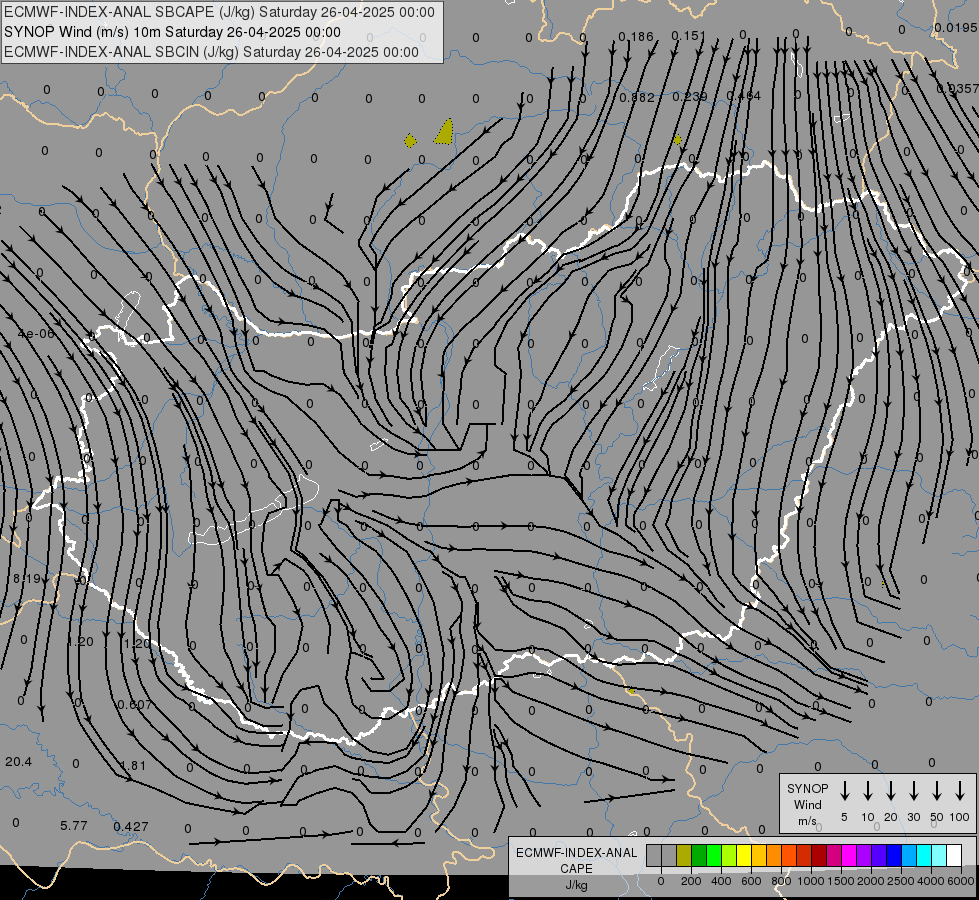Click the 10 m/s wind arrow in the SYNOP legend
The image size is (979, 900).
point(868,791)
